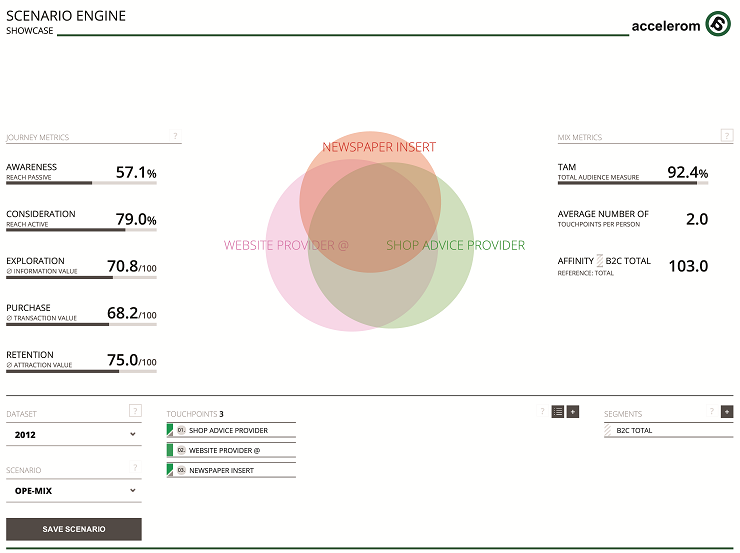Select the Retention metric row

81,360
